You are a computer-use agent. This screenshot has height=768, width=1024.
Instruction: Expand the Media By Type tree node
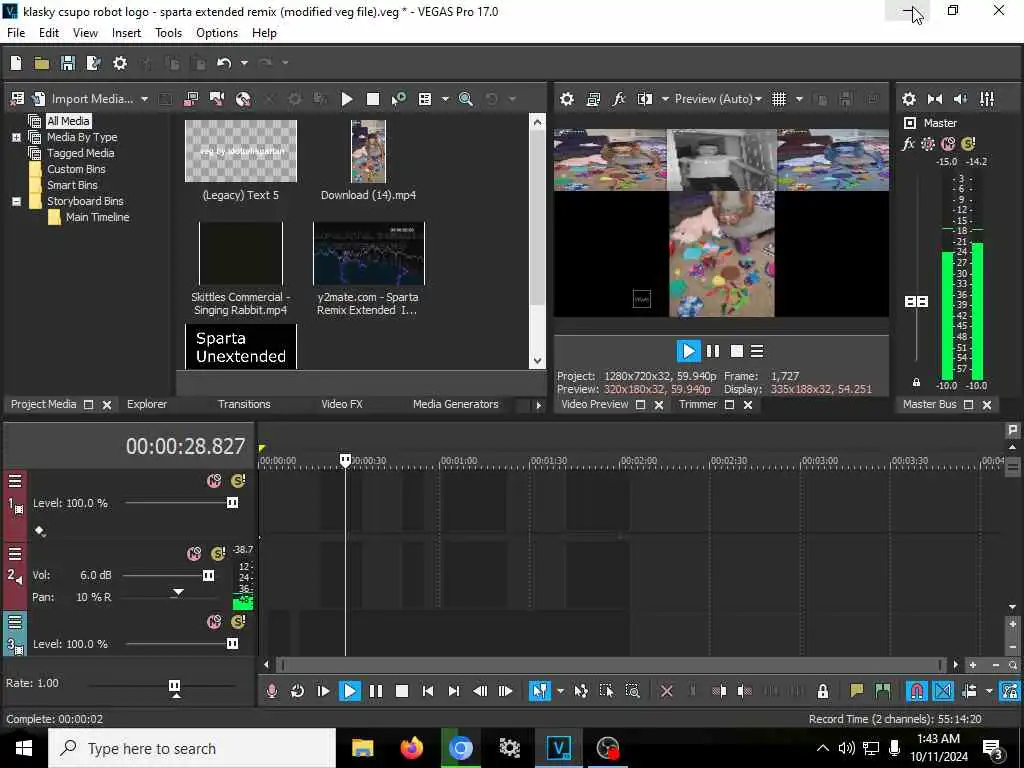(16, 137)
